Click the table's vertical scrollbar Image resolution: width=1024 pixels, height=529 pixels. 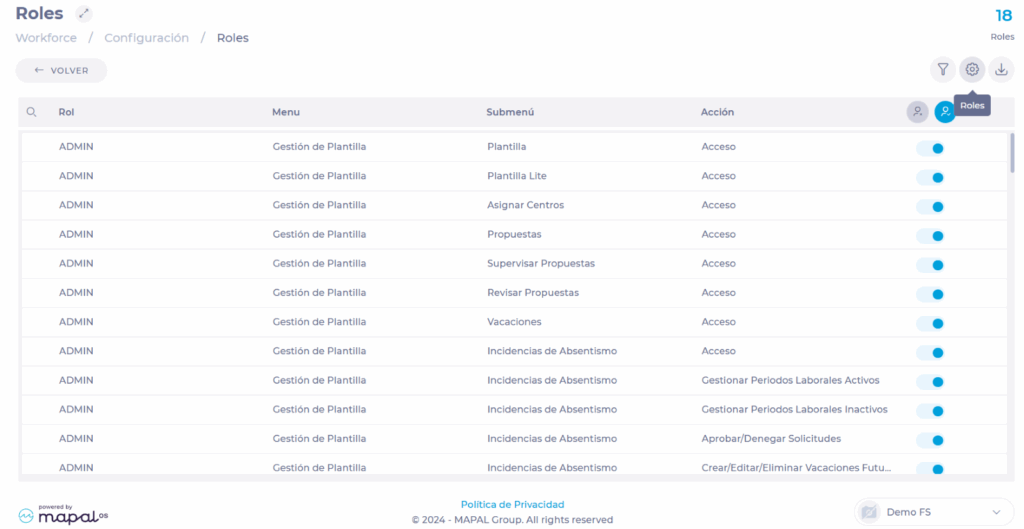pyautogui.click(x=1012, y=153)
